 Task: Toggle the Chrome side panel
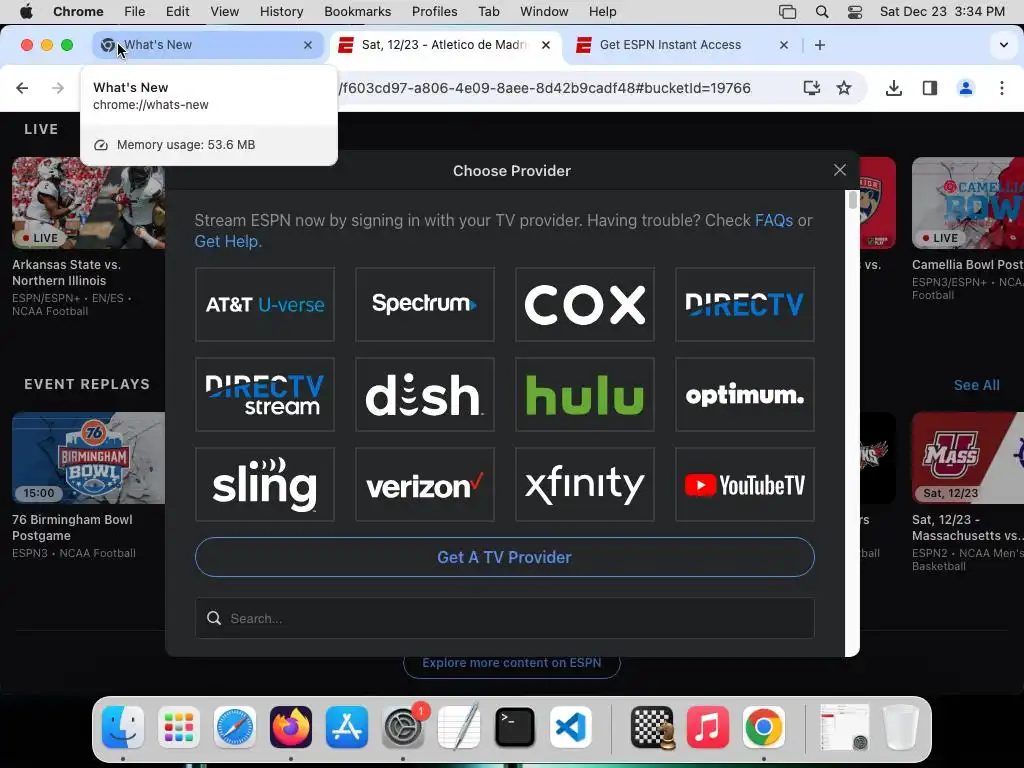[930, 88]
